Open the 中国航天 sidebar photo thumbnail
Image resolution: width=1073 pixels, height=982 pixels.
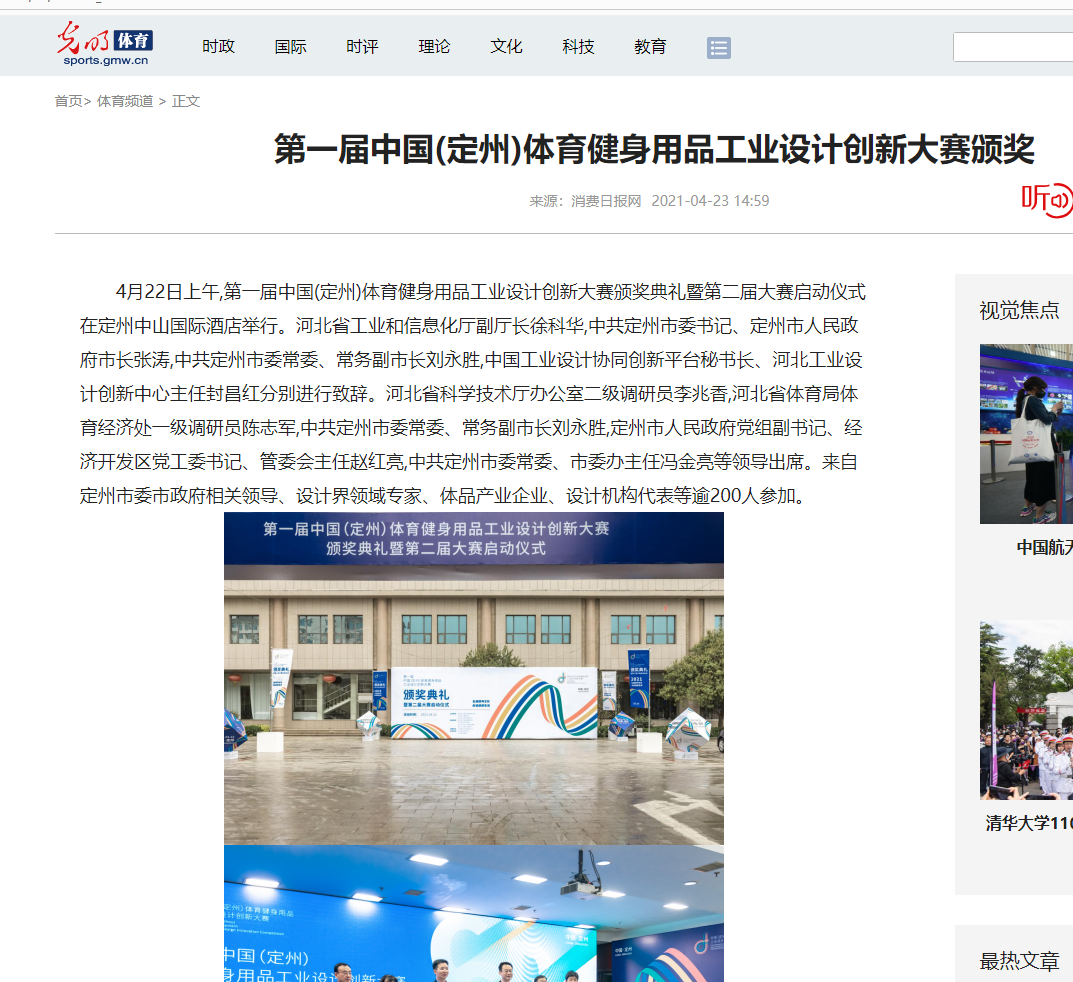tap(1026, 433)
